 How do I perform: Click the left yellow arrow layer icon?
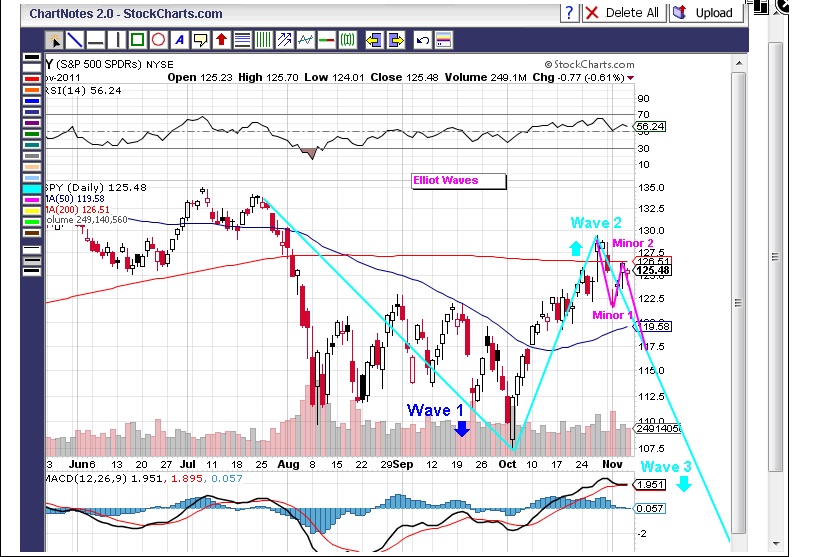click(x=374, y=40)
